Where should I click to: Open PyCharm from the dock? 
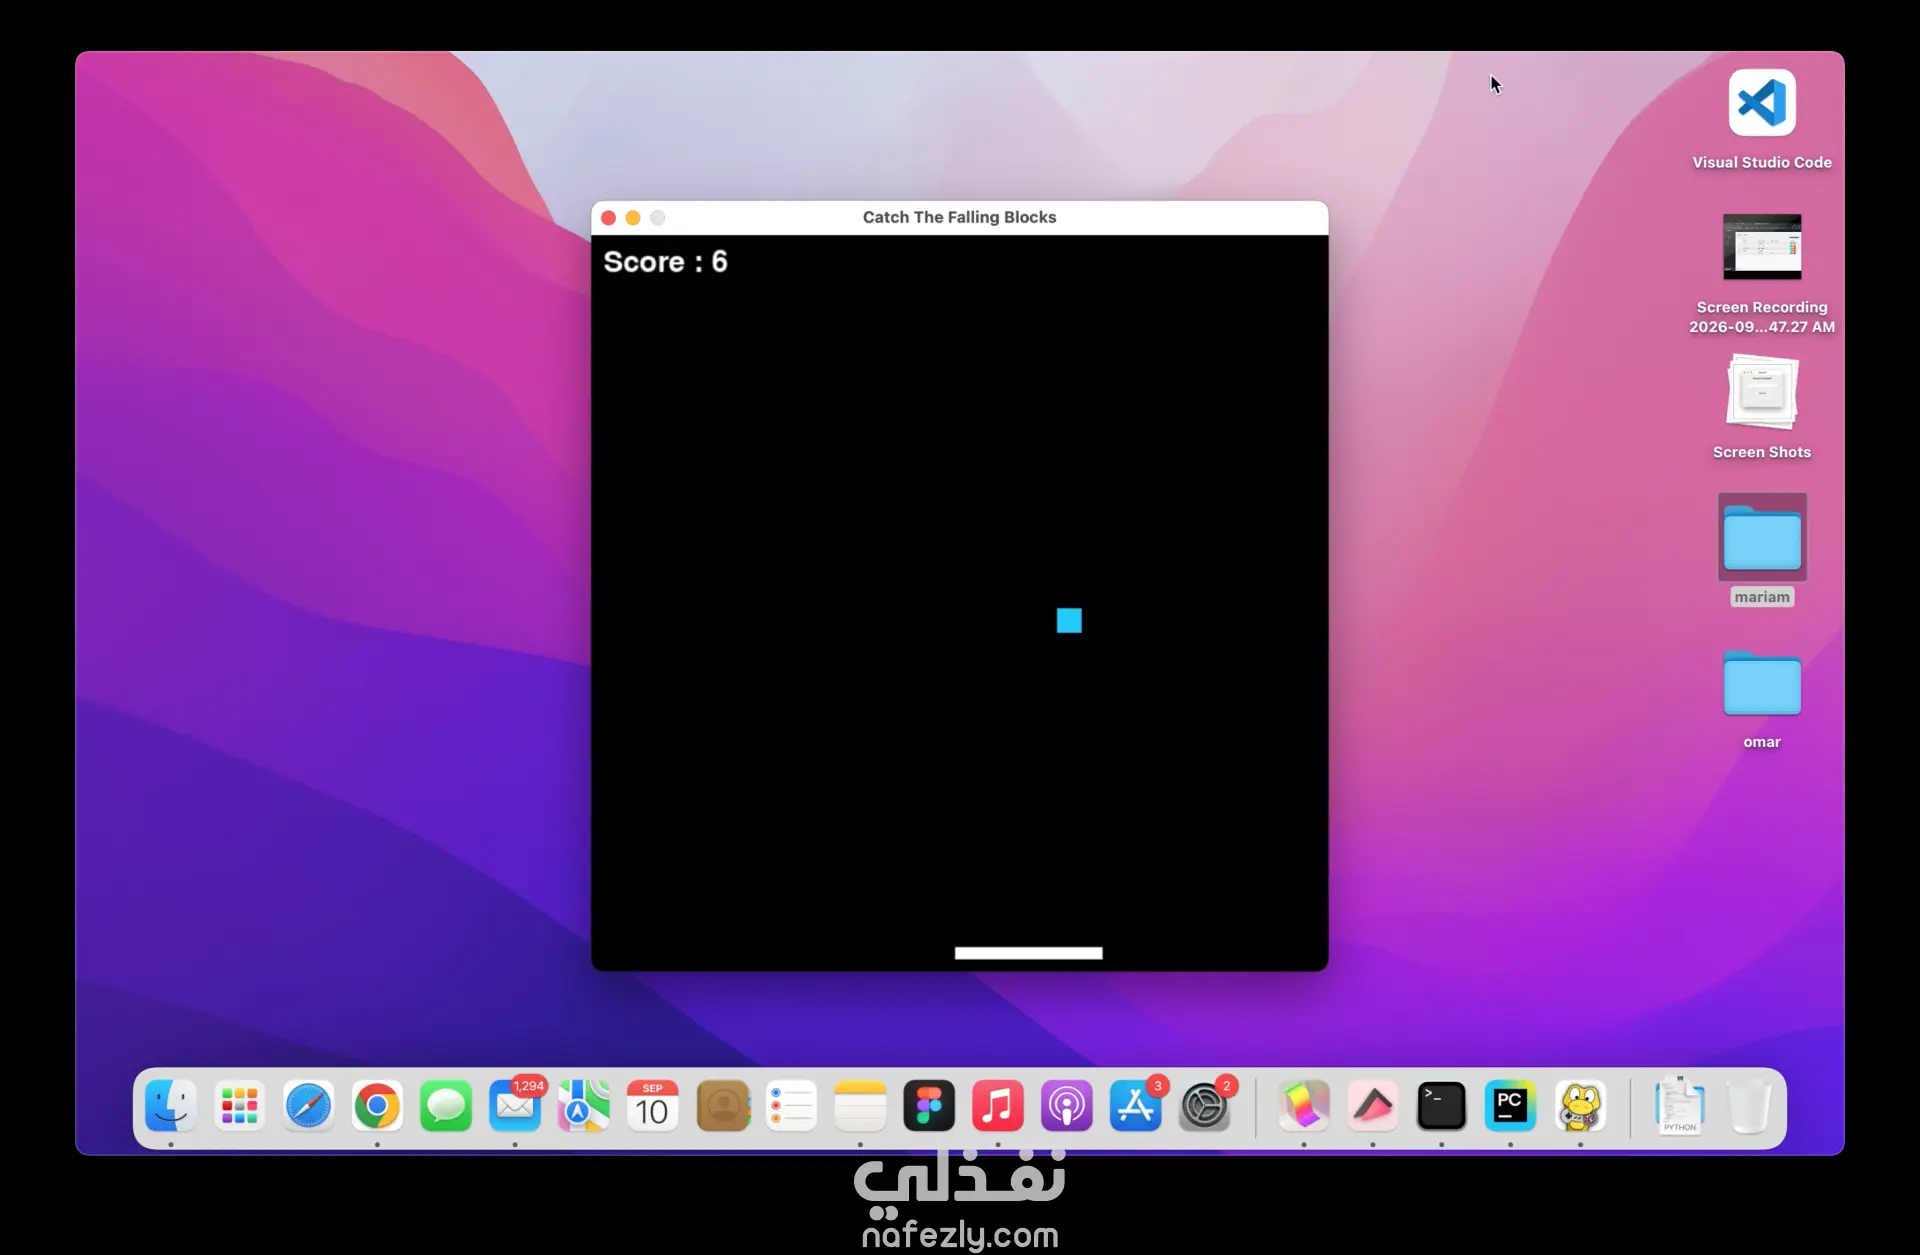[x=1510, y=1106]
